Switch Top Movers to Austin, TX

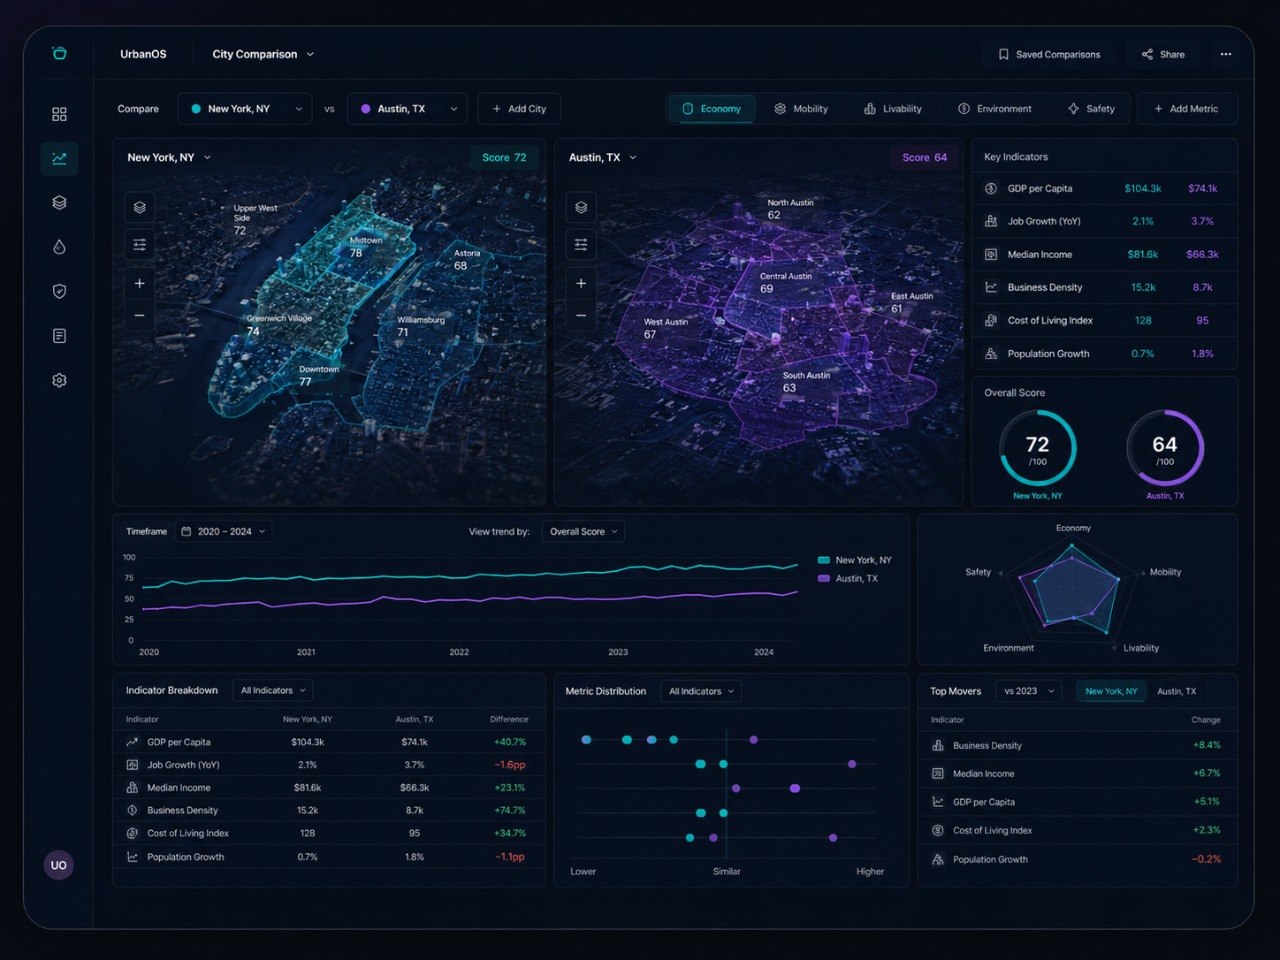coord(1176,691)
